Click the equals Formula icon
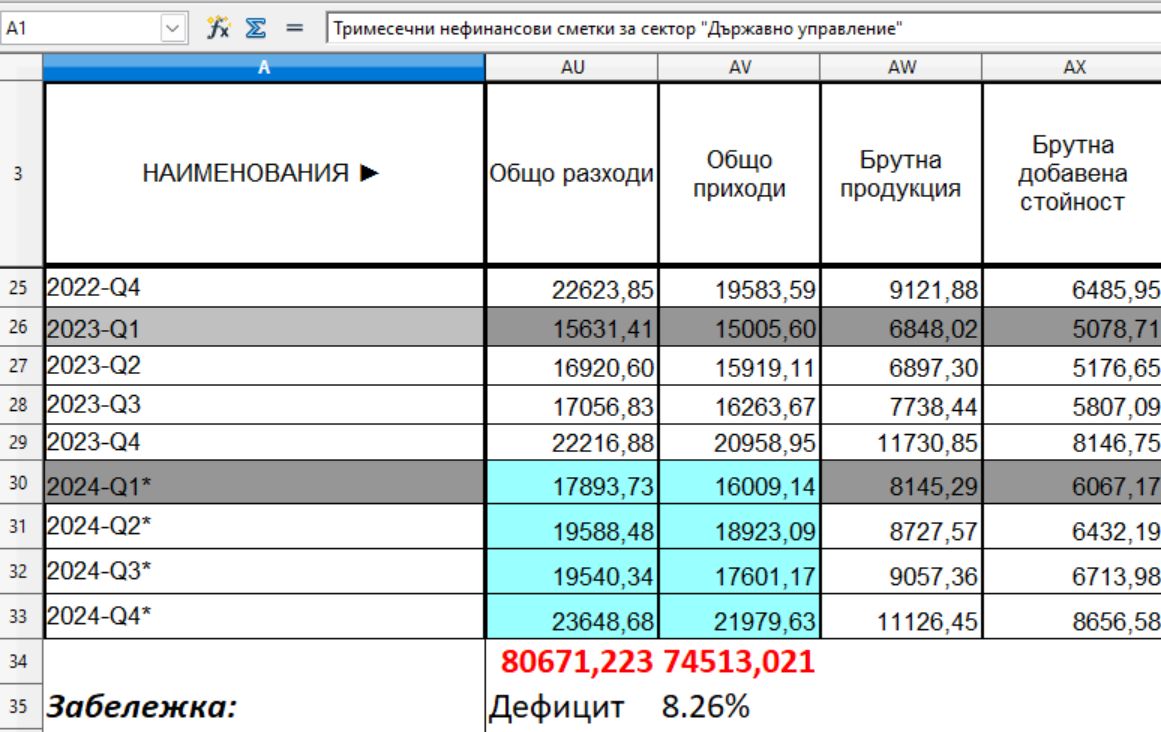 click(294, 28)
